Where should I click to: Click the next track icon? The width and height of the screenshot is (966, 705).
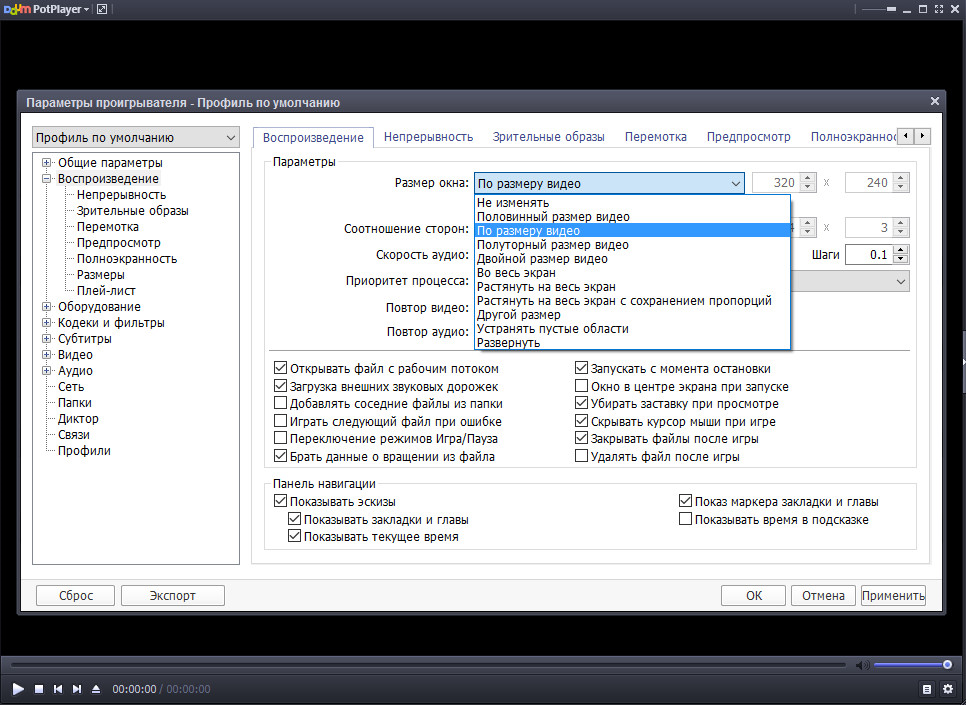pos(77,689)
